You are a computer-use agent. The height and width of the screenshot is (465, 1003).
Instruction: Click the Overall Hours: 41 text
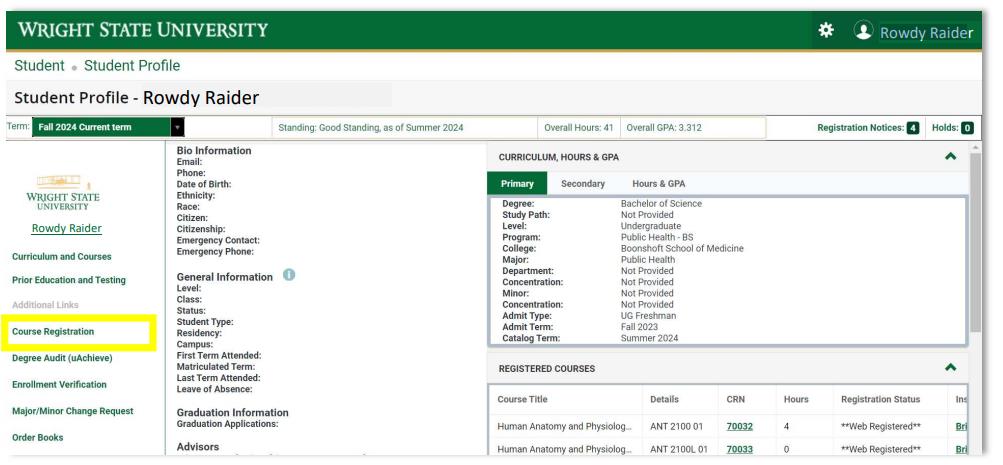click(578, 127)
